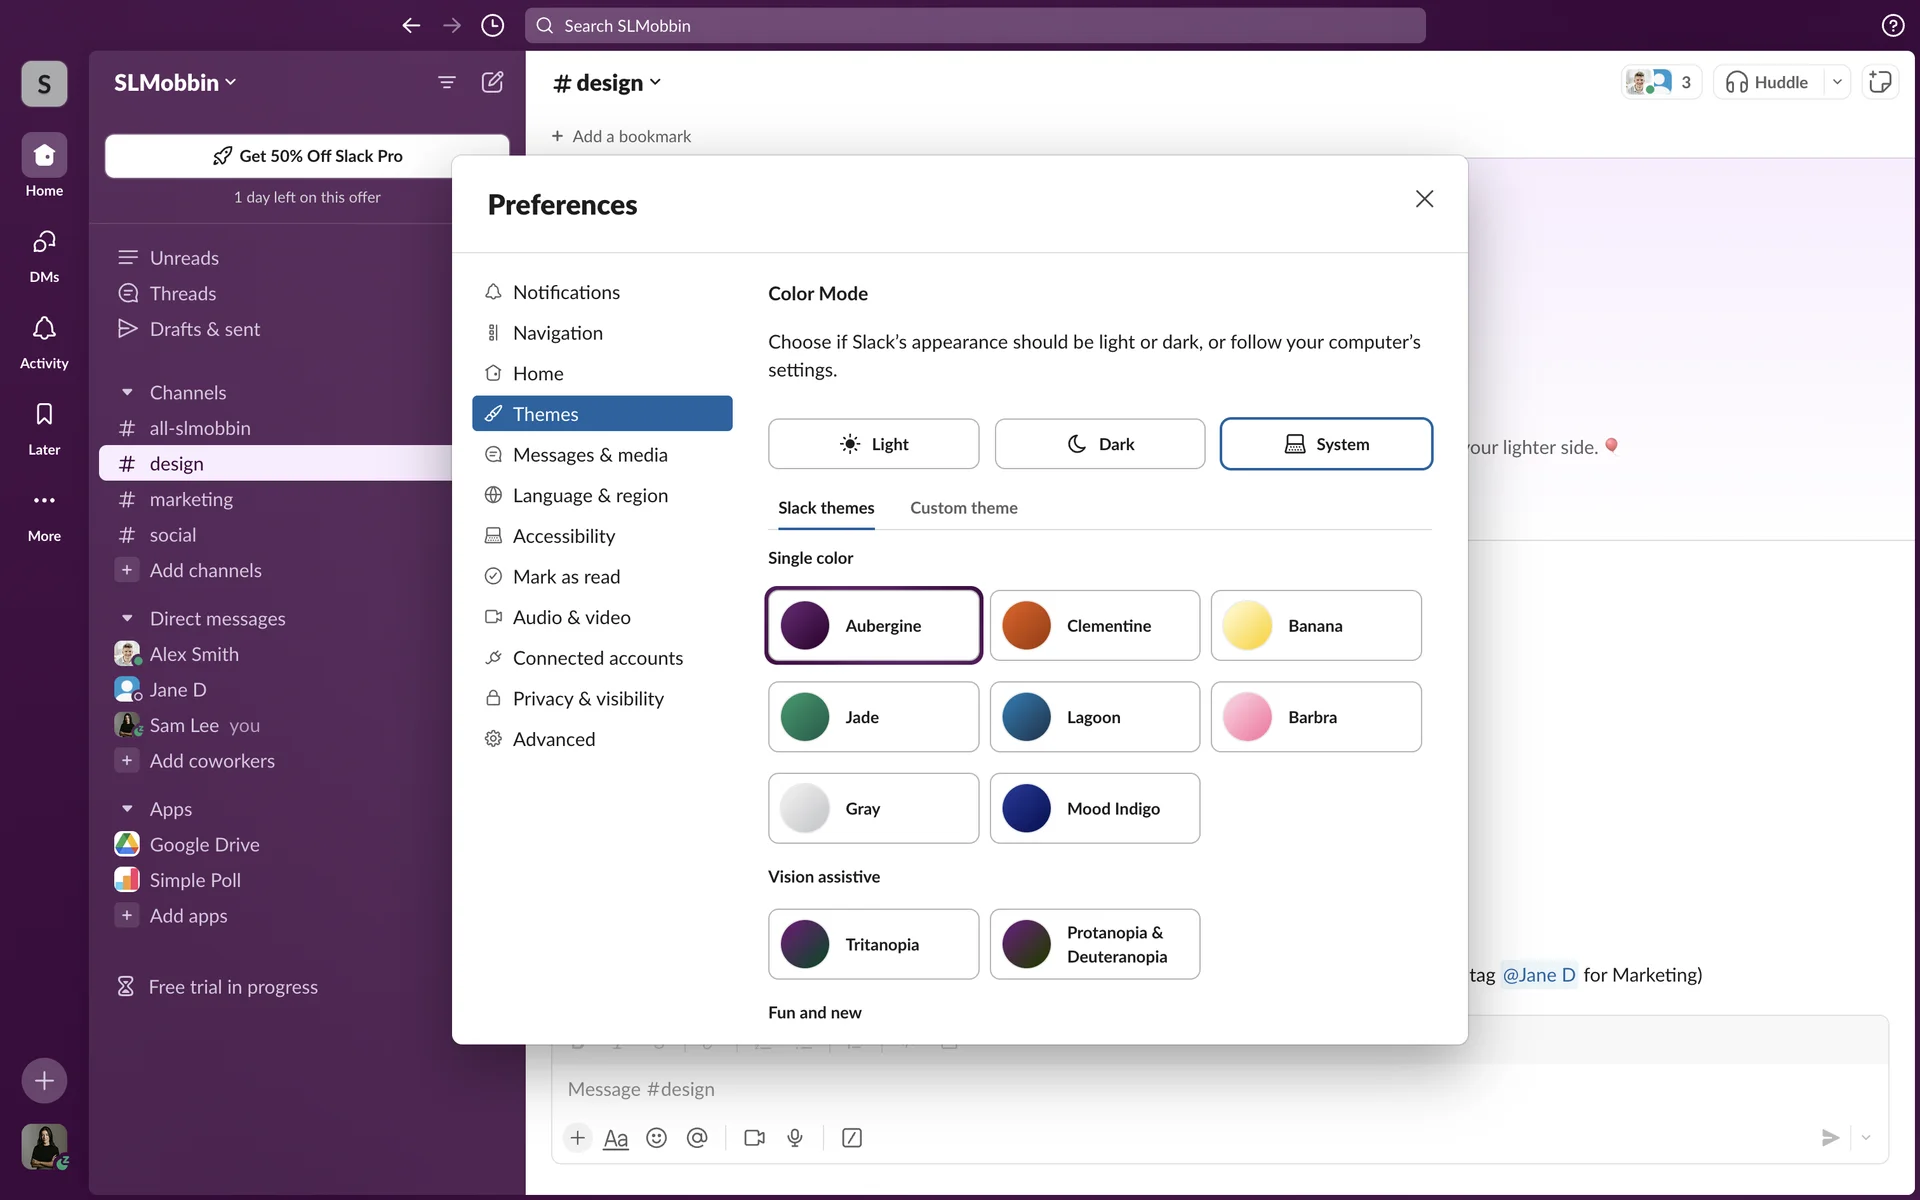Image resolution: width=1920 pixels, height=1200 pixels.
Task: Open the SLMobbin workspace dropdown
Action: (175, 82)
